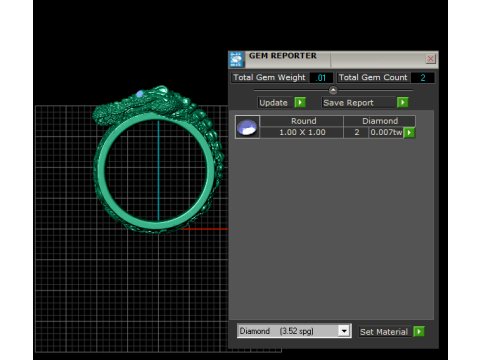Click the Set Material button
The width and height of the screenshot is (480, 360).
point(384,332)
